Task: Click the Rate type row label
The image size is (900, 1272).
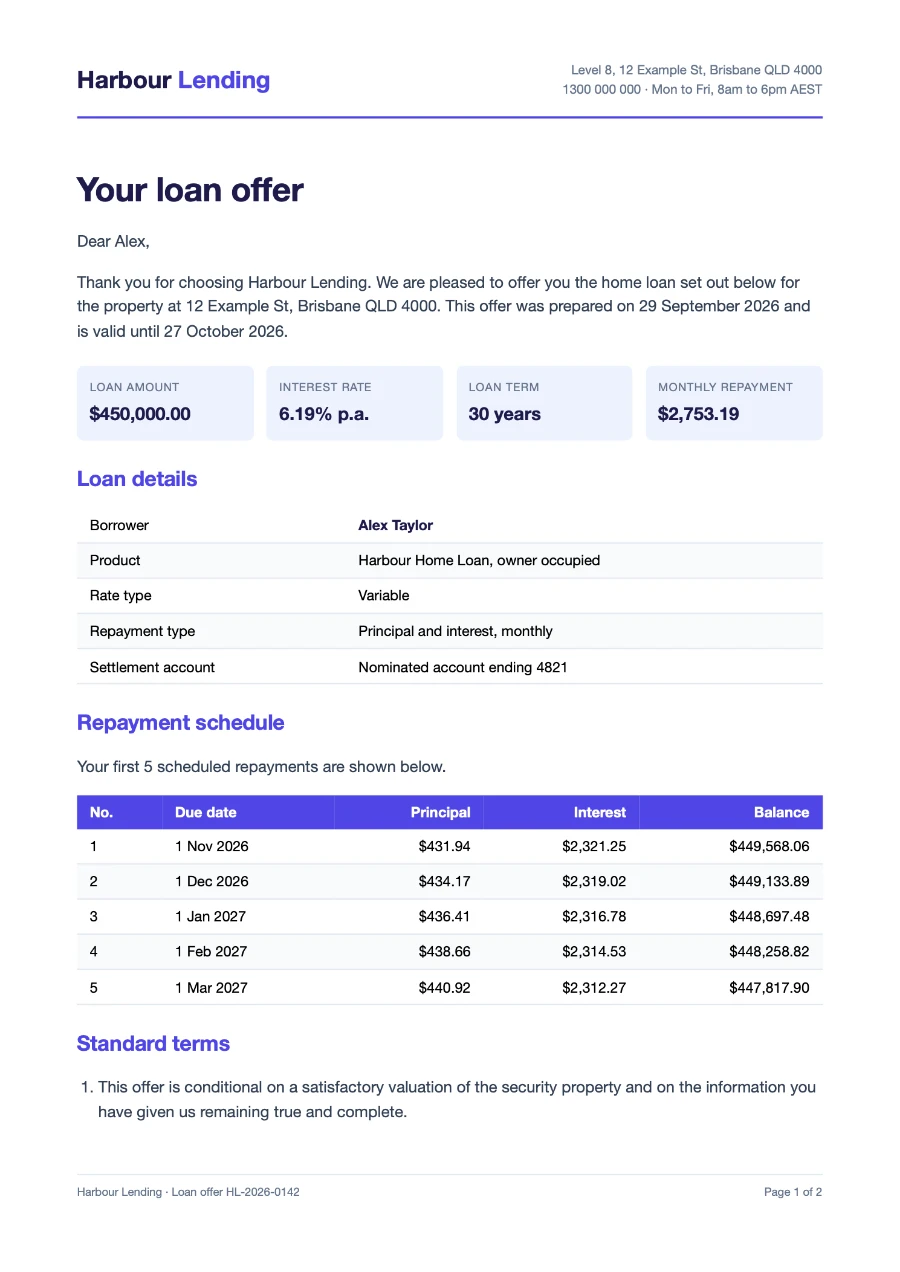Action: coord(121,595)
